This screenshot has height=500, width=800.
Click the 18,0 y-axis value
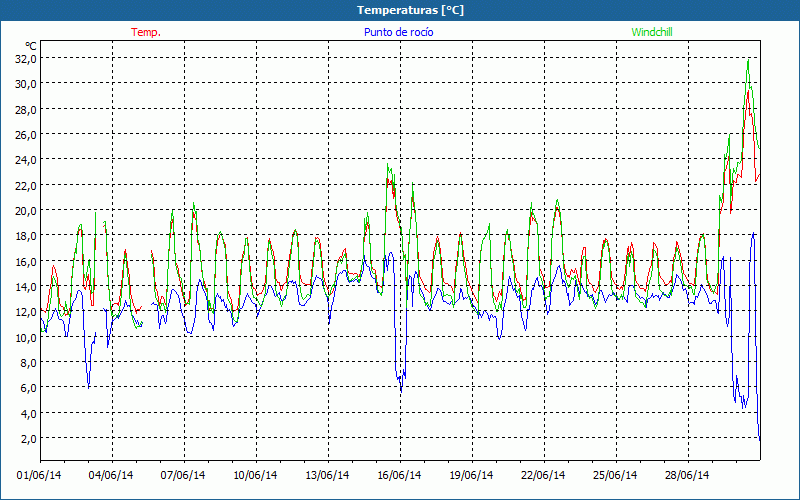click(27, 236)
